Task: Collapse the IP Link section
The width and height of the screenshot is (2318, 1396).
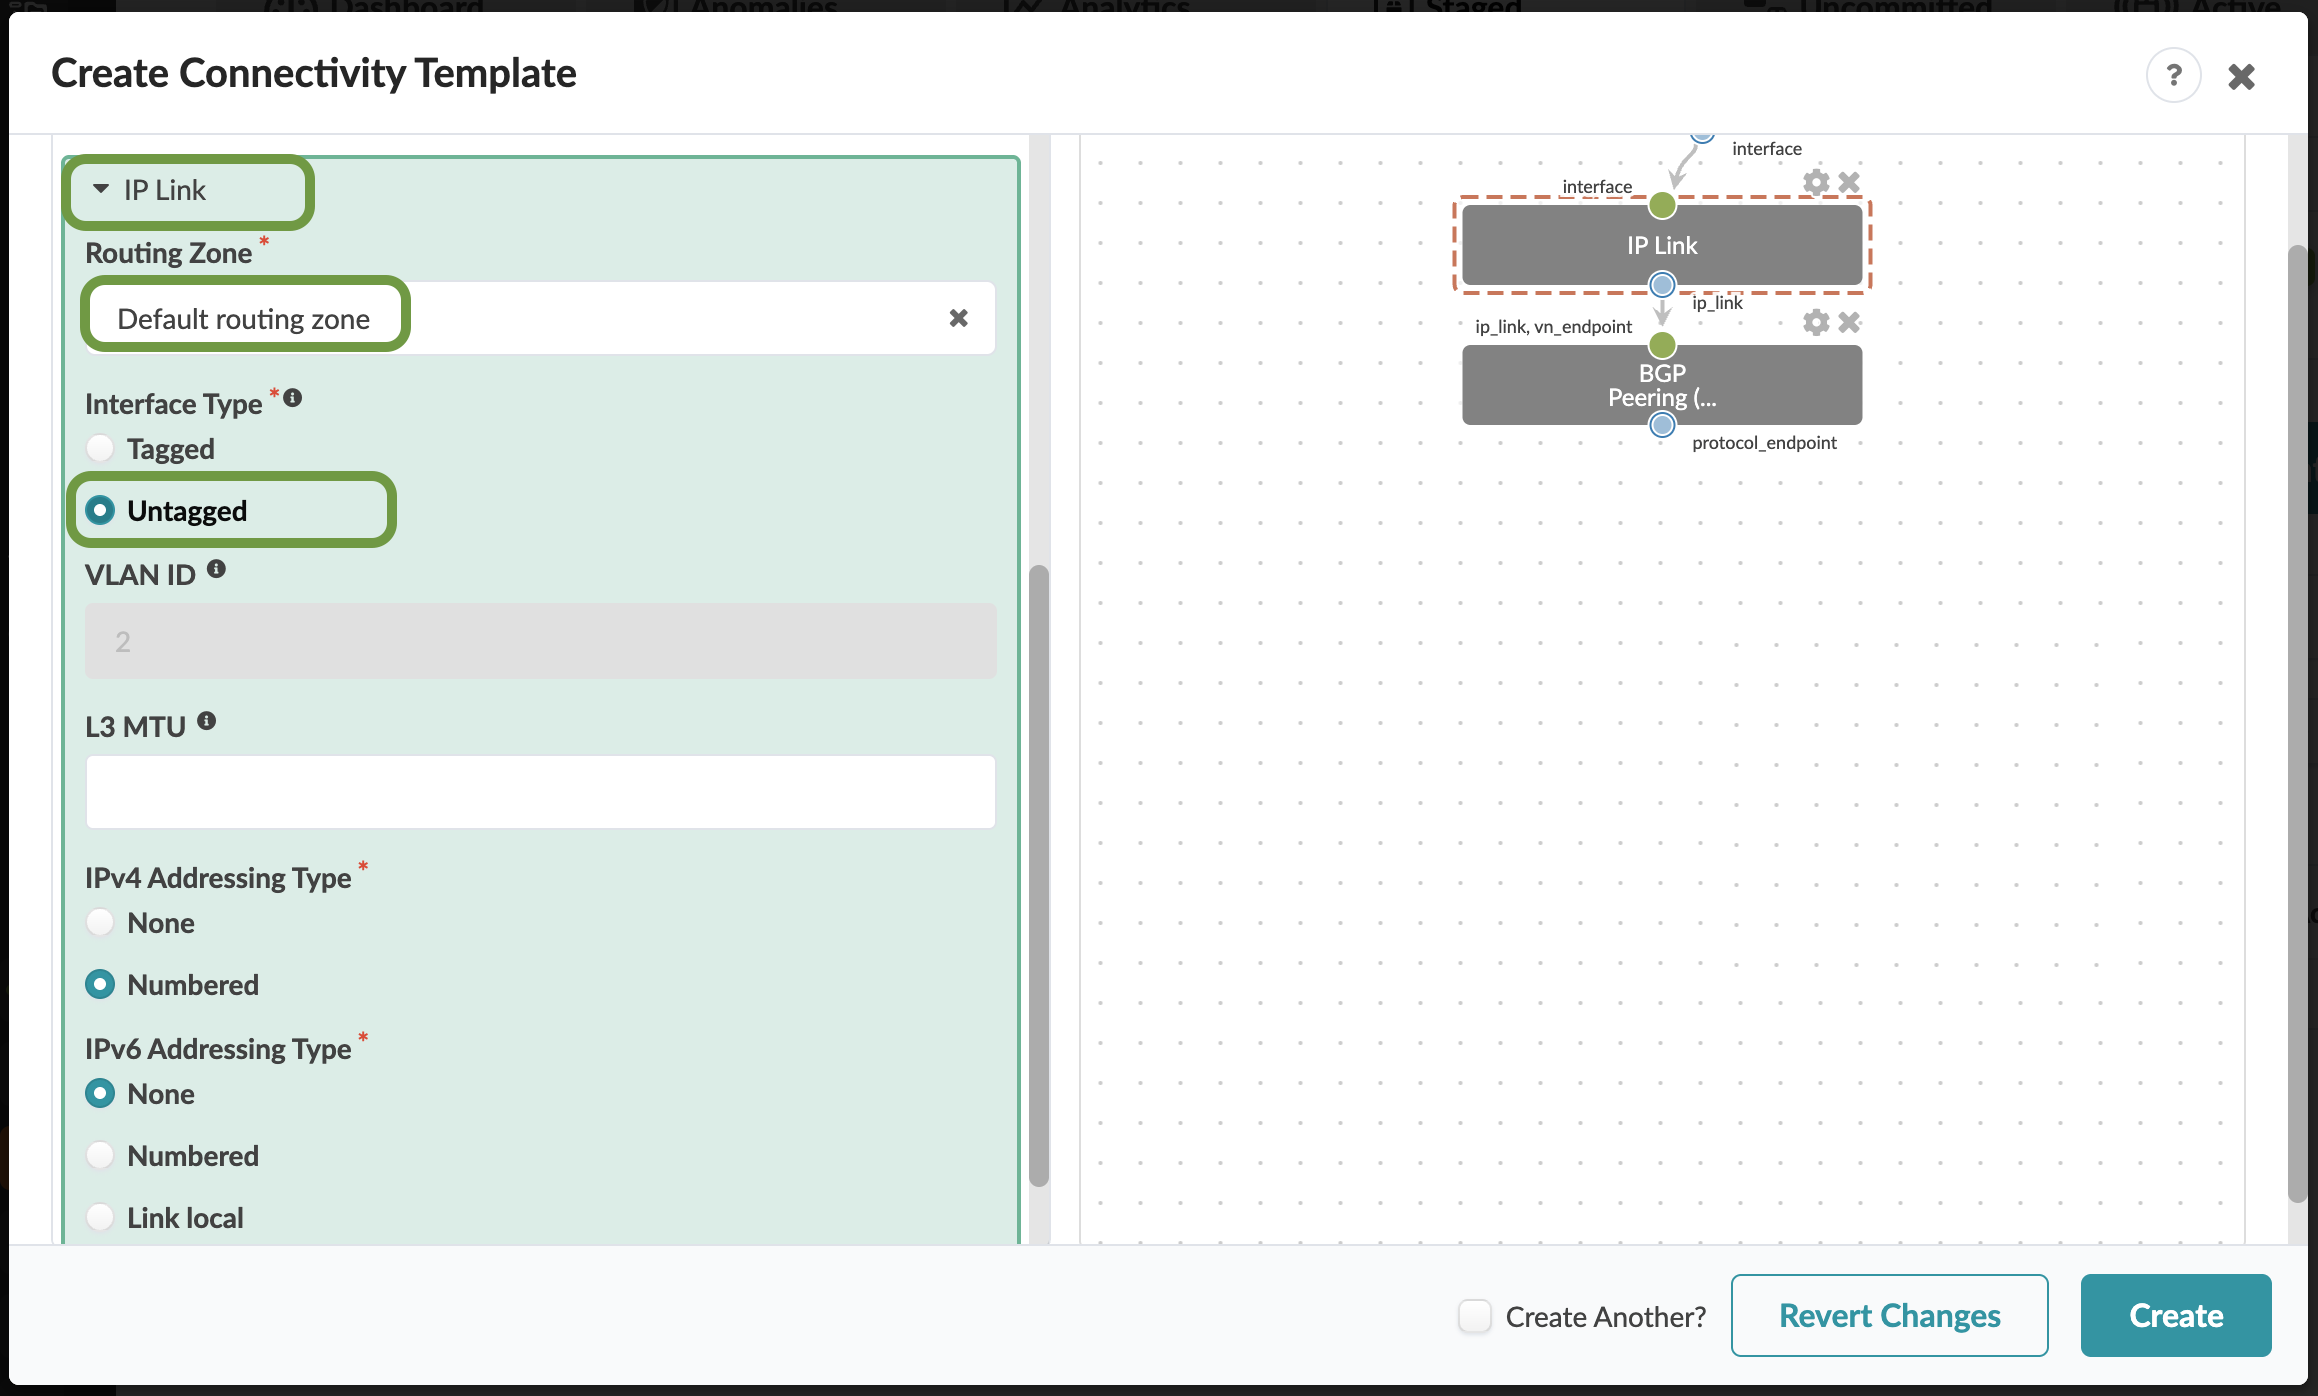Action: pos(101,189)
